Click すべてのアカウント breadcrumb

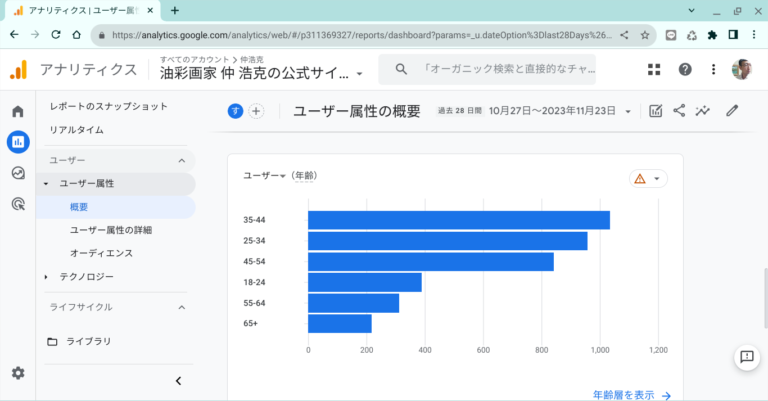[194, 59]
